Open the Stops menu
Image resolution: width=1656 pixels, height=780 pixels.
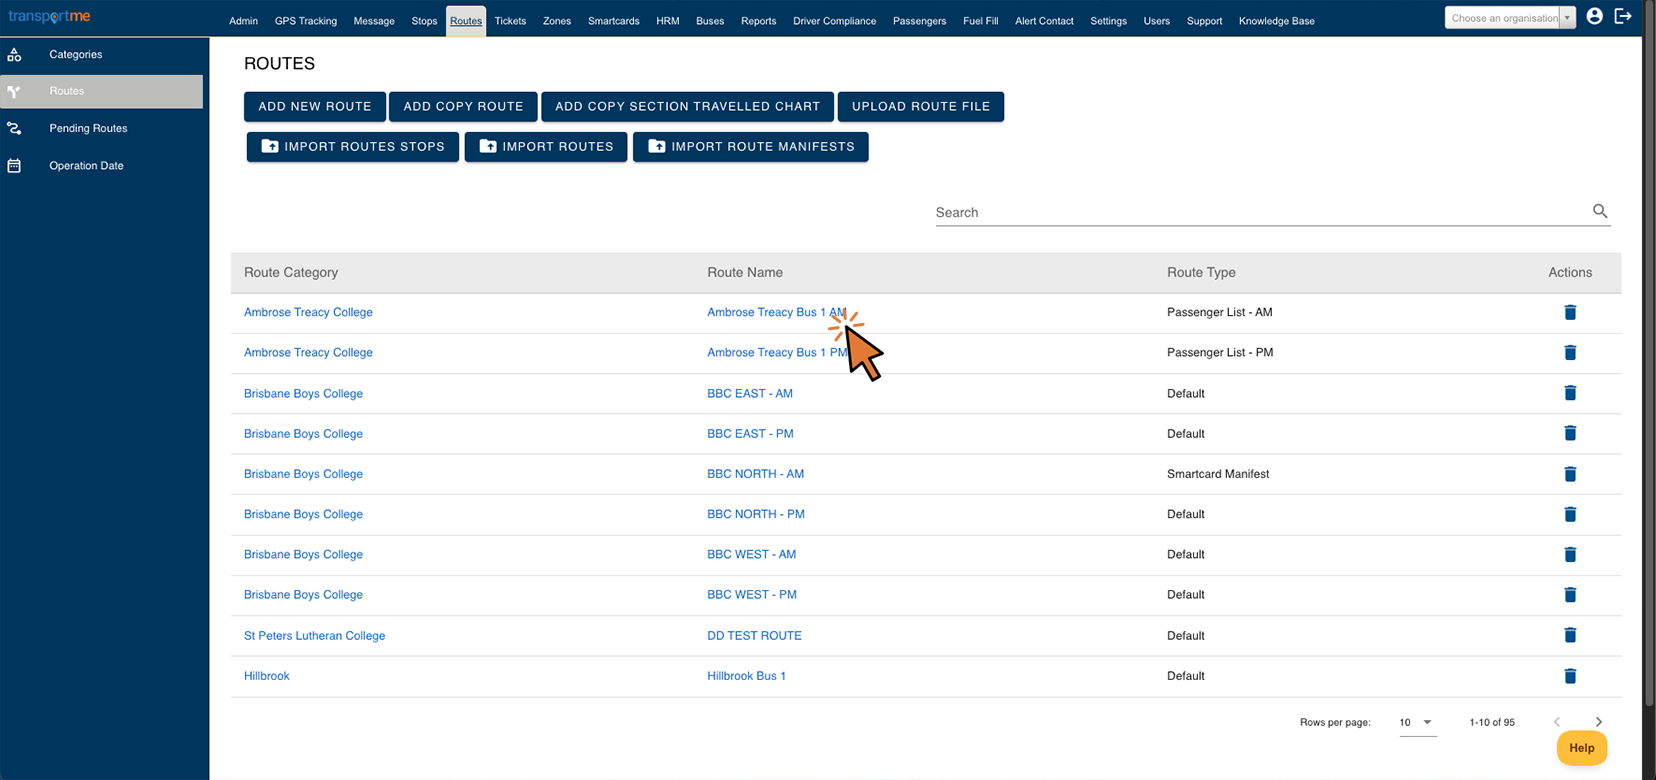pyautogui.click(x=424, y=21)
